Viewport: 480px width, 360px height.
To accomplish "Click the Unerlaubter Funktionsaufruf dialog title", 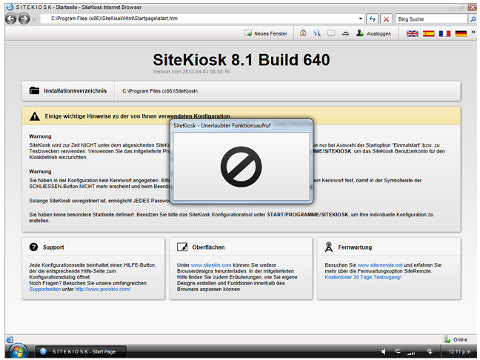I will [x=222, y=126].
